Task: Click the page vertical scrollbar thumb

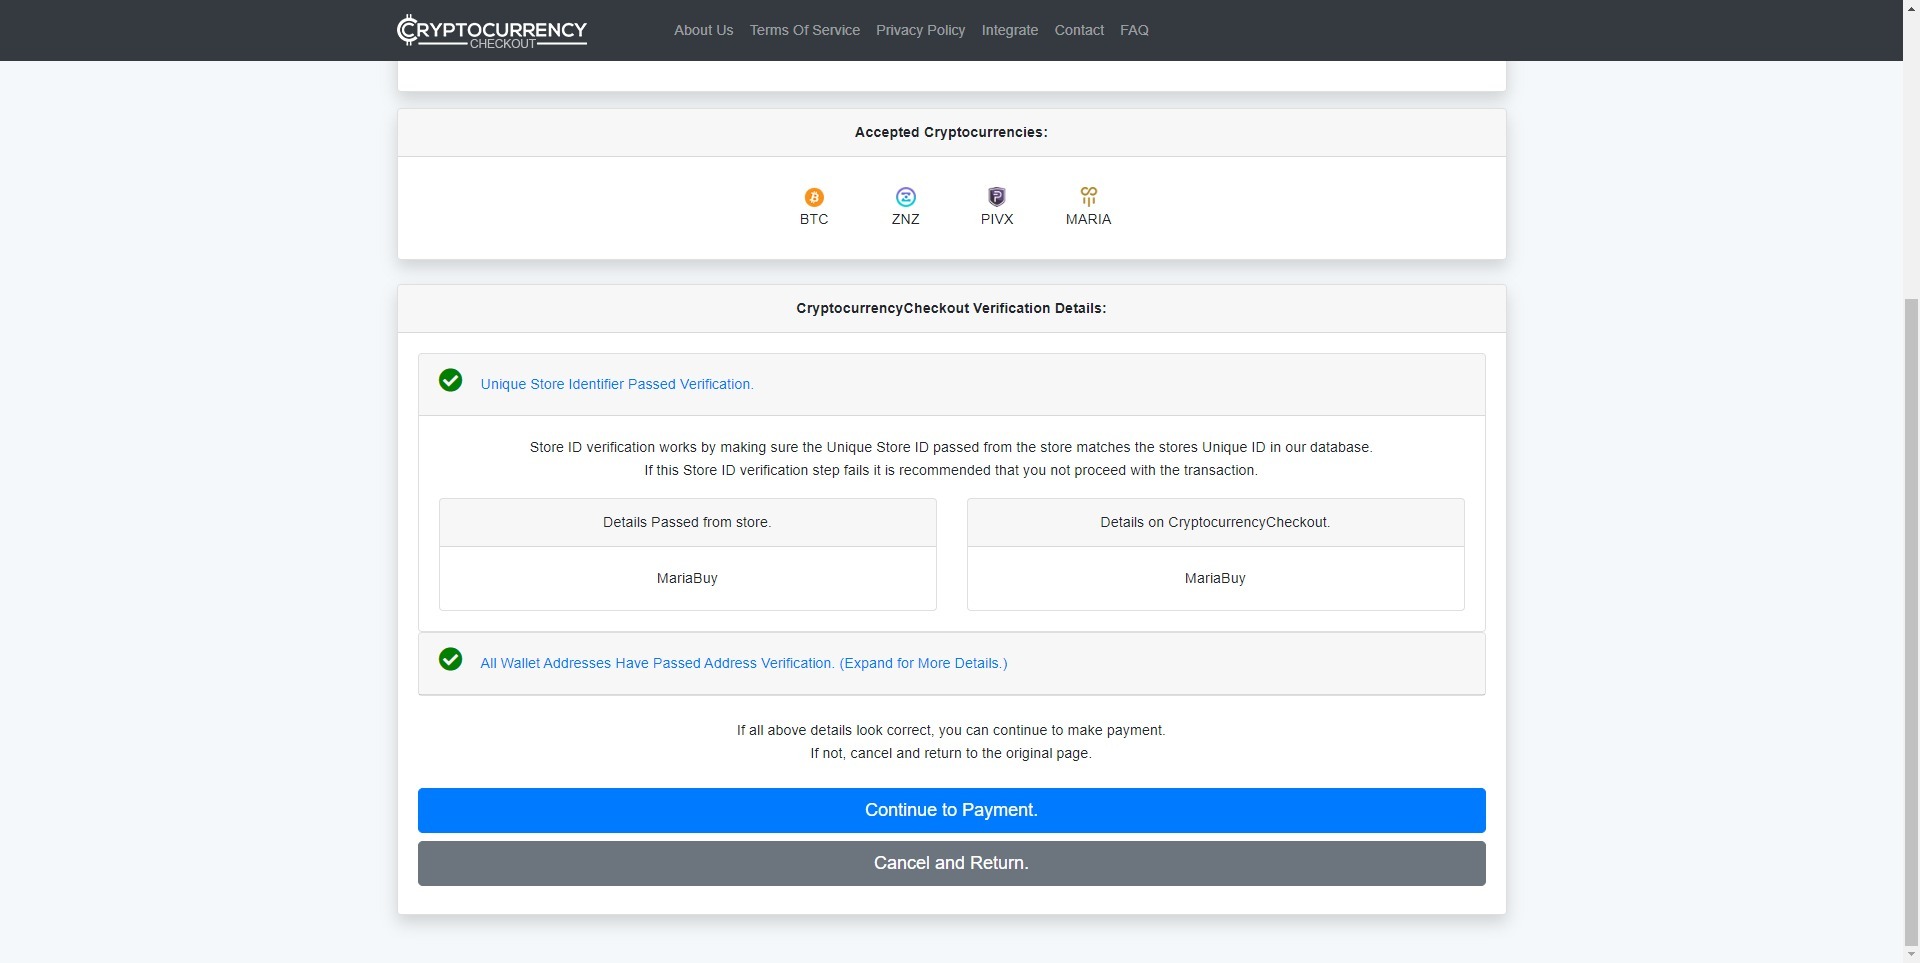Action: [1911, 620]
